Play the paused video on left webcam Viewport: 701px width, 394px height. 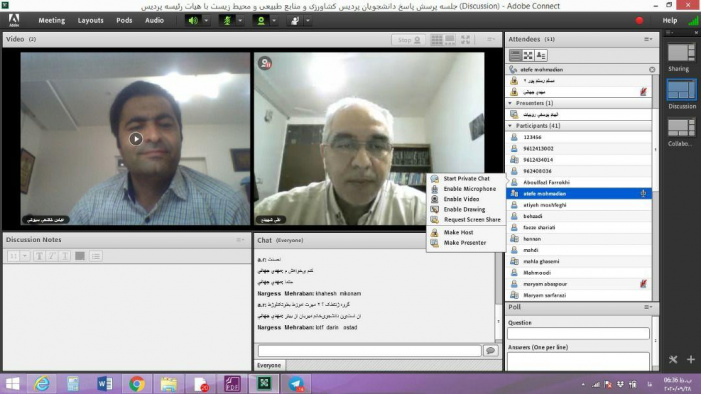click(136, 139)
